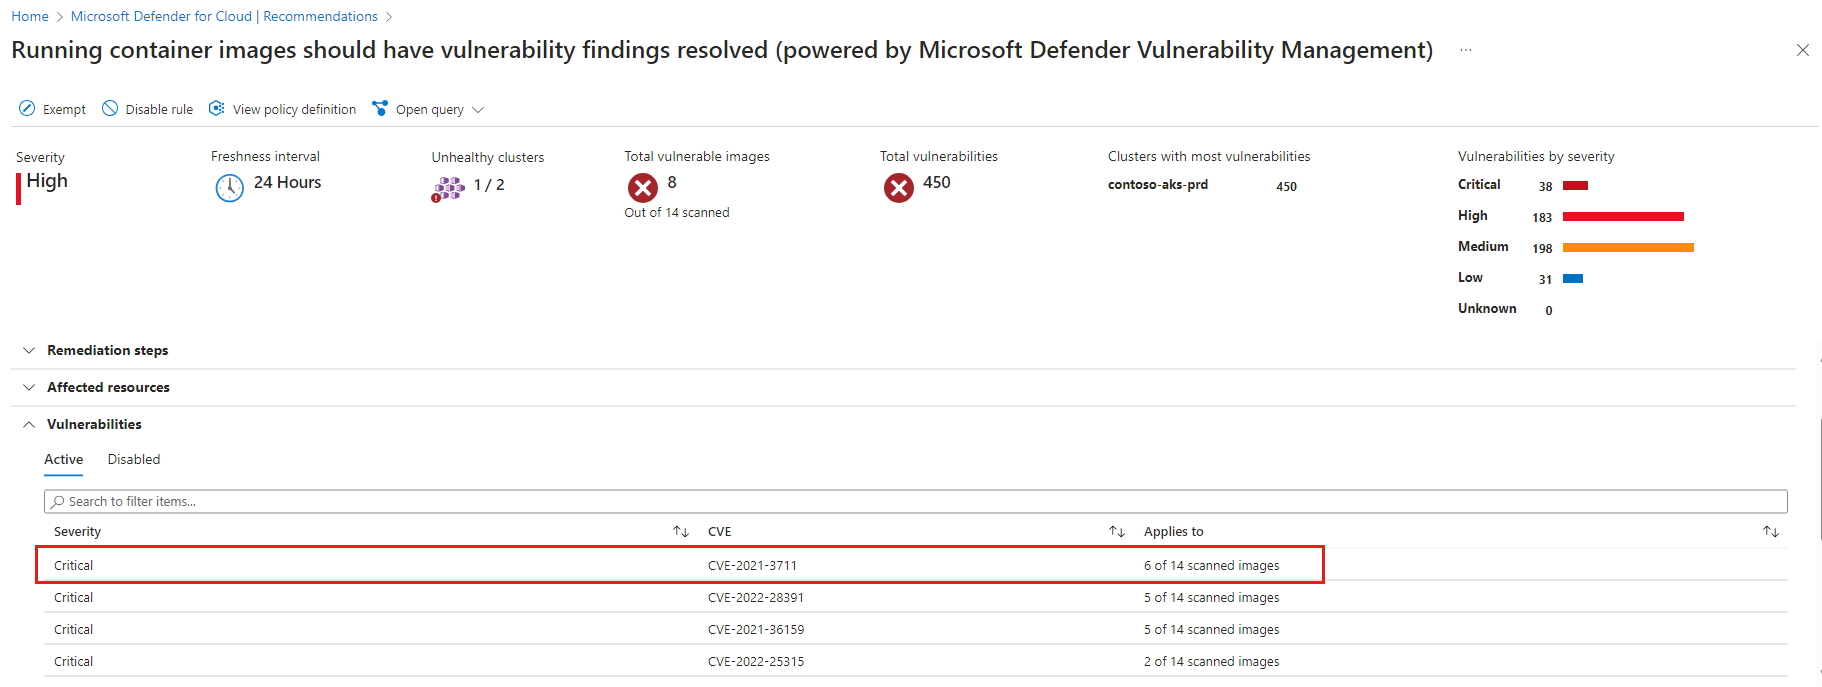Sort the Applies to column arrows icon
The width and height of the screenshot is (1822, 687).
1770,532
